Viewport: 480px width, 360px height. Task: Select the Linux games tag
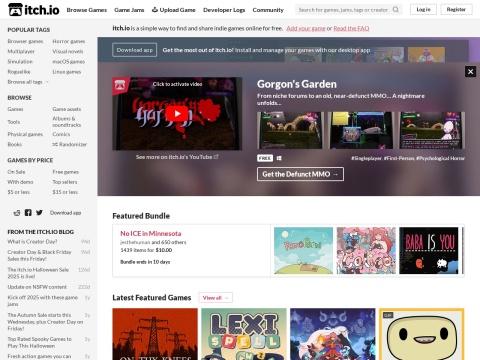pos(67,72)
